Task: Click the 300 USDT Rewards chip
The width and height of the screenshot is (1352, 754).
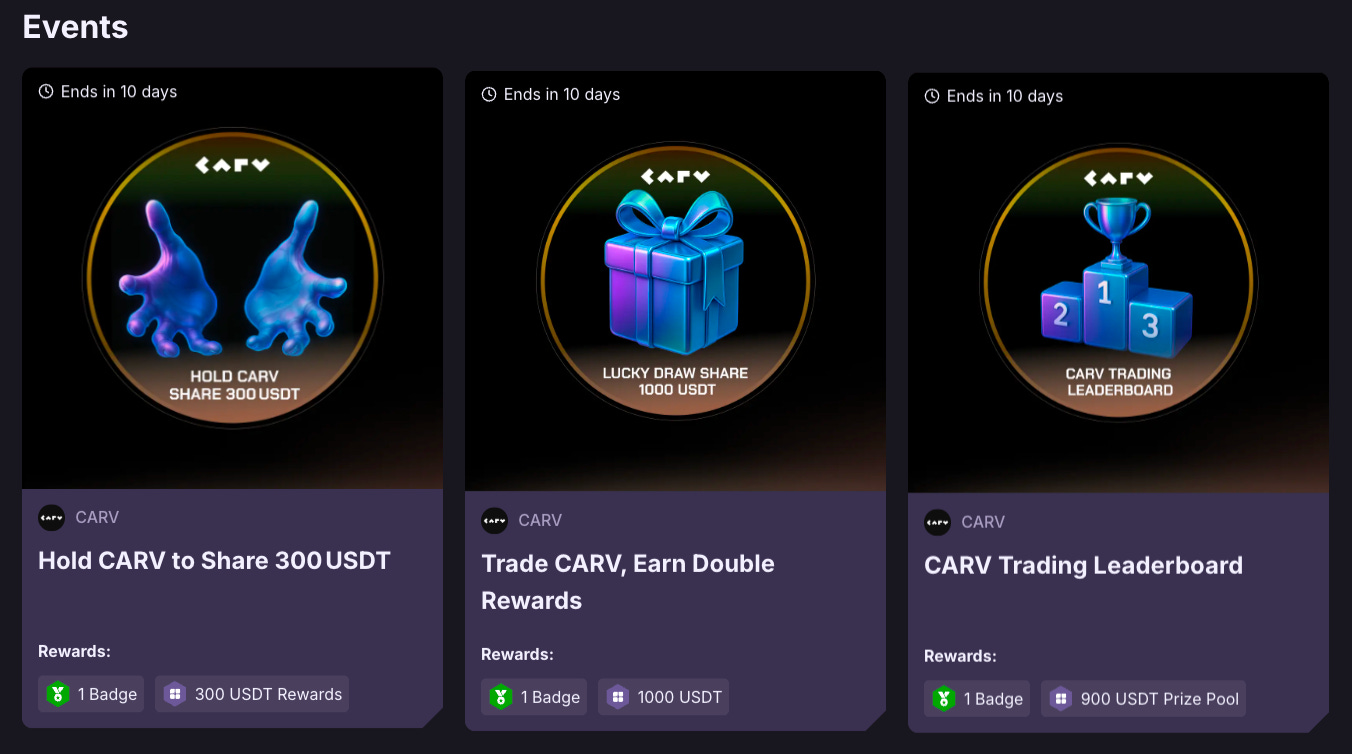Action: pos(252,694)
